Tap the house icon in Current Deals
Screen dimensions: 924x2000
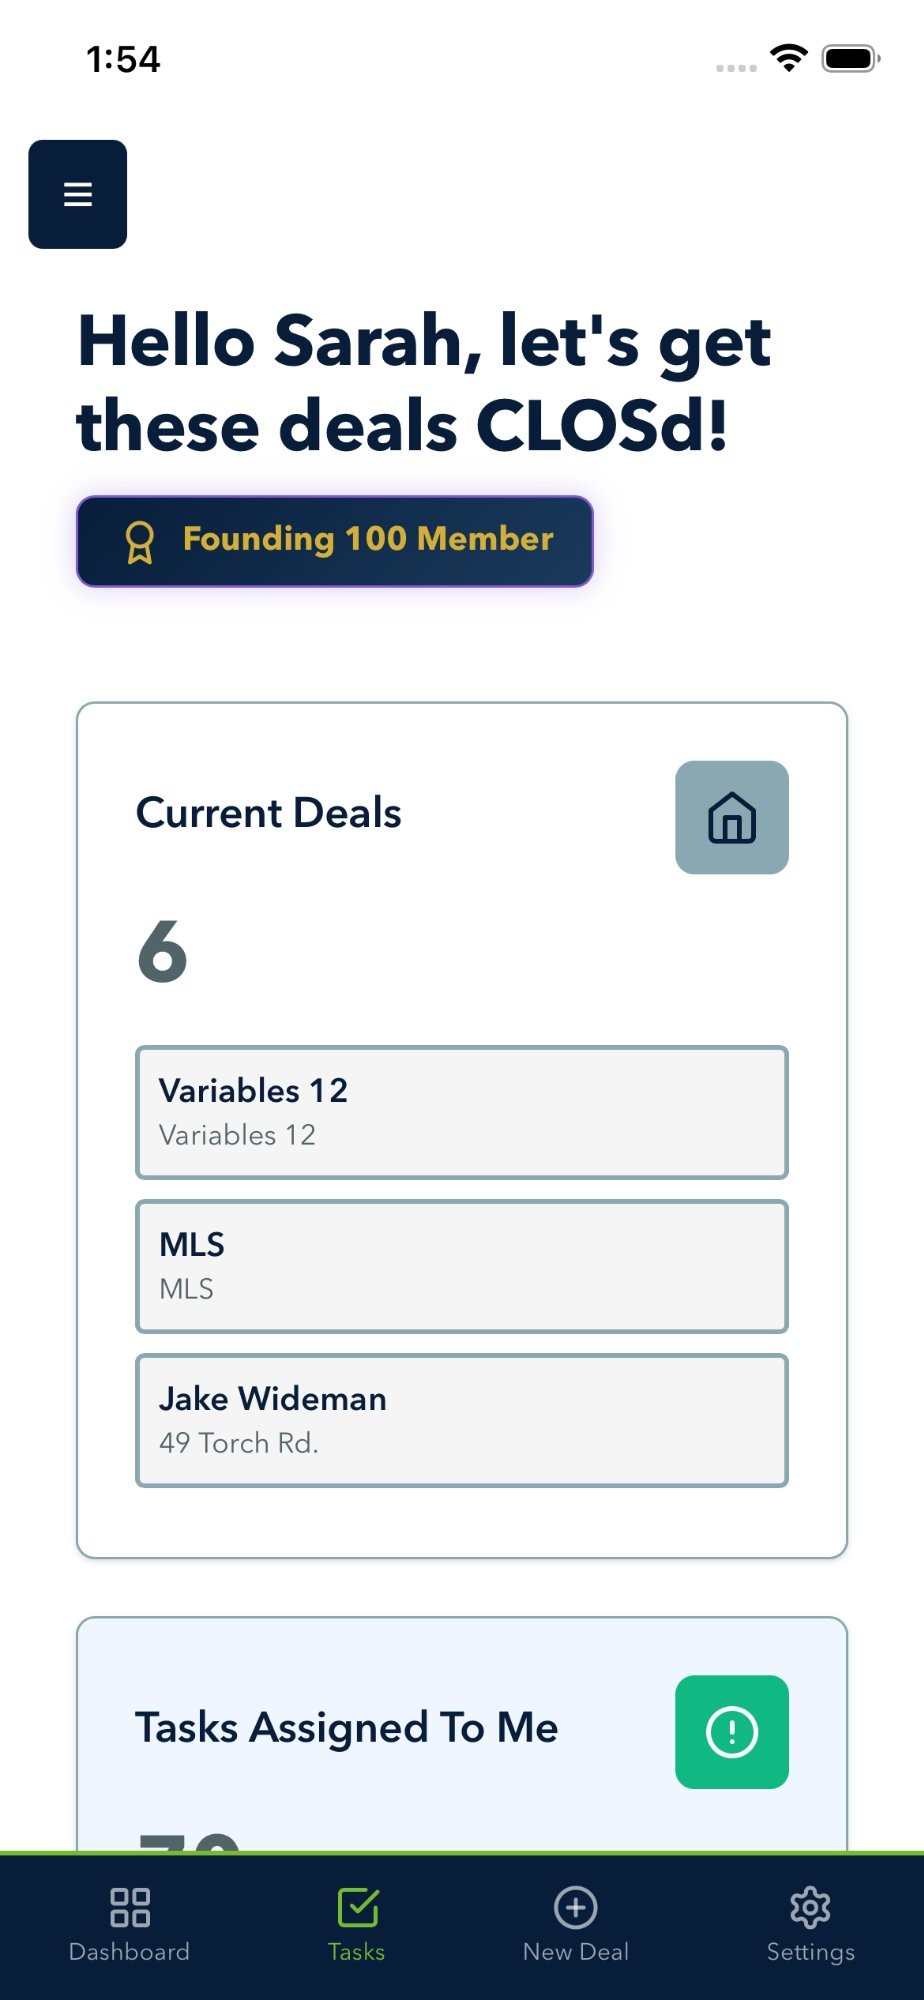click(732, 818)
